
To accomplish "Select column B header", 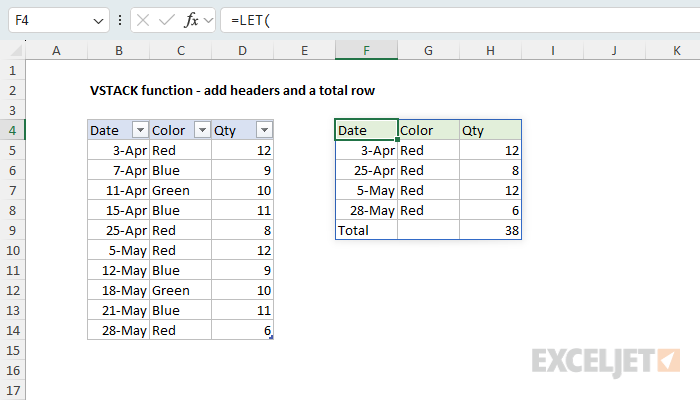I will click(119, 50).
